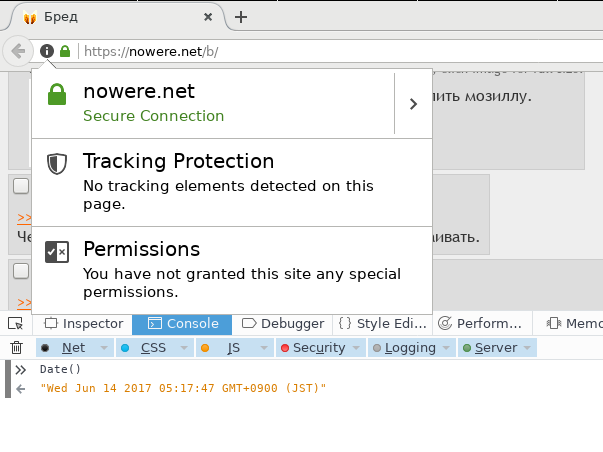Viewport: 603px width, 452px height.
Task: Click into the address bar URL field
Action: tap(338, 51)
